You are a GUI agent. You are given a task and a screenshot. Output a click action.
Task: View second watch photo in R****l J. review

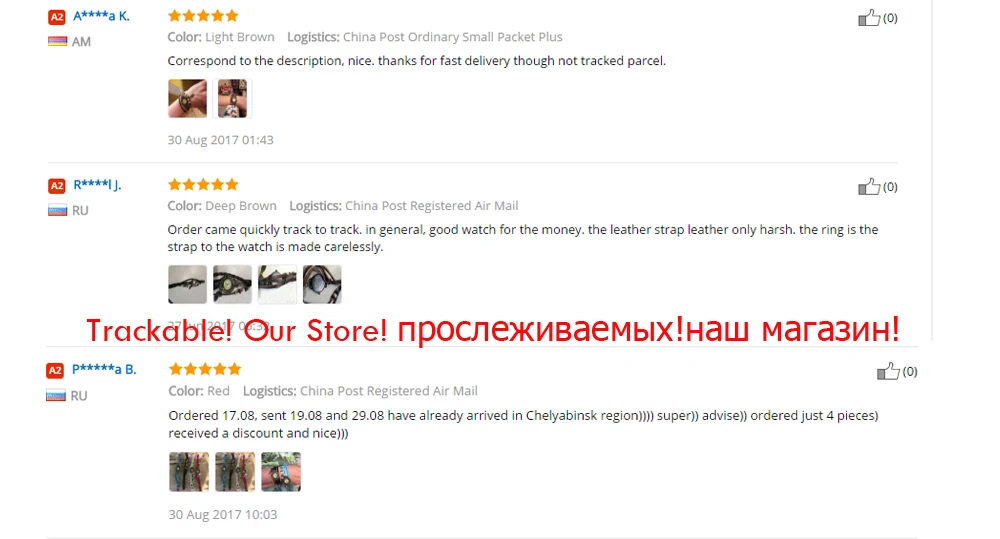click(232, 284)
